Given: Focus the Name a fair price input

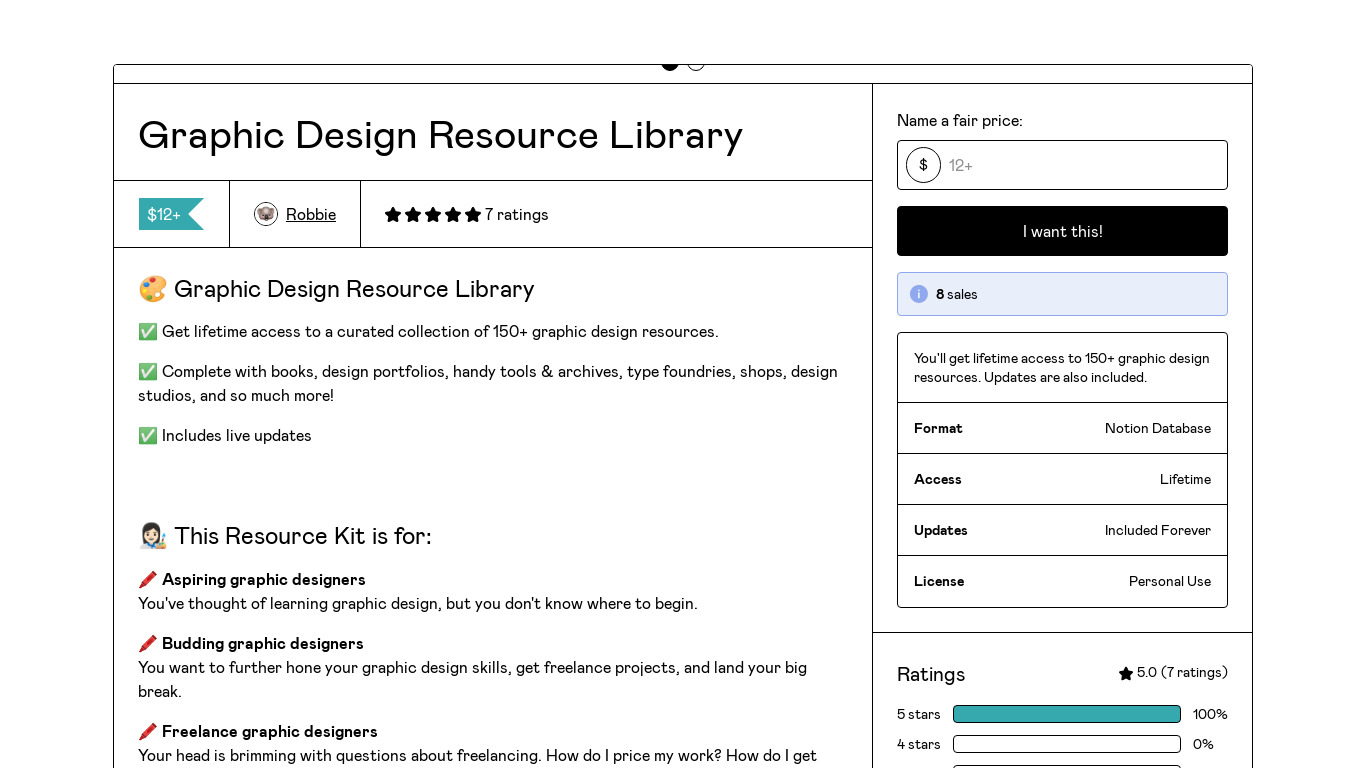Looking at the screenshot, I should [1080, 165].
